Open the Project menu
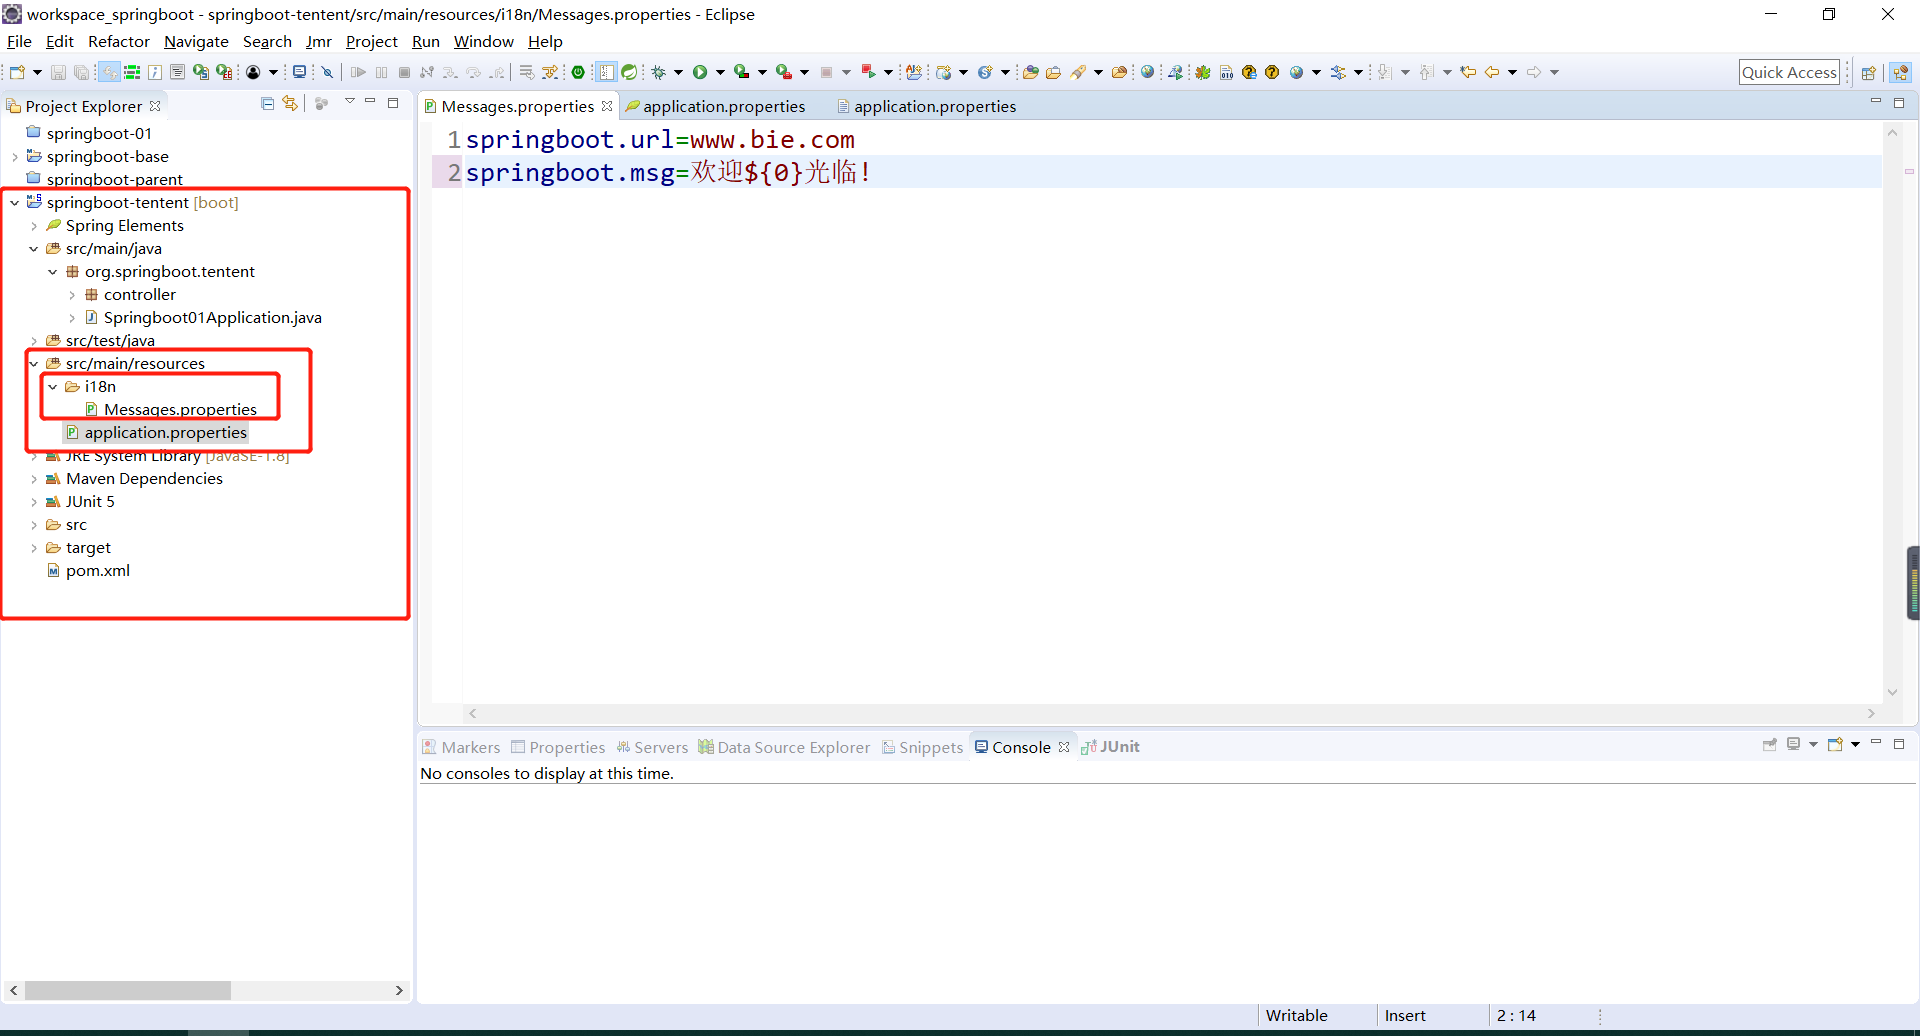The image size is (1920, 1036). click(371, 42)
